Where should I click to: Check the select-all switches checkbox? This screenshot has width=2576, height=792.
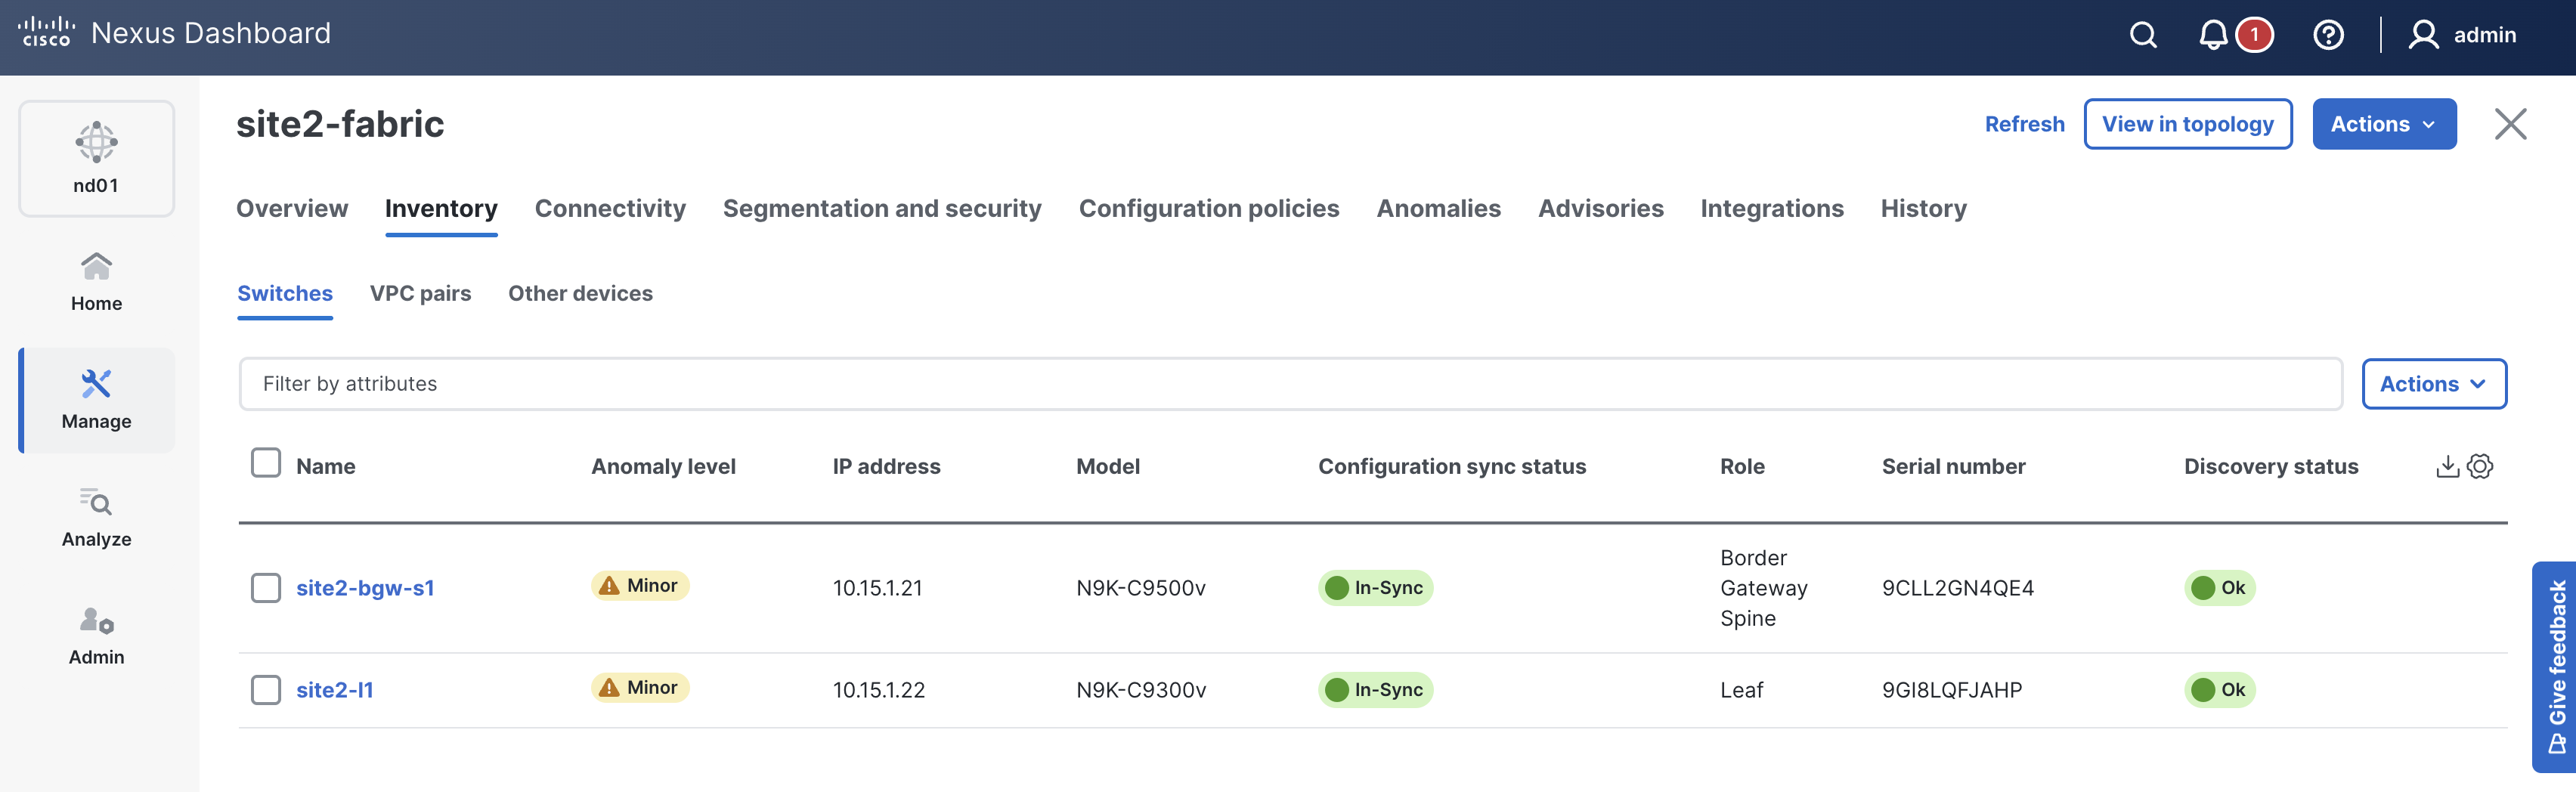point(266,463)
